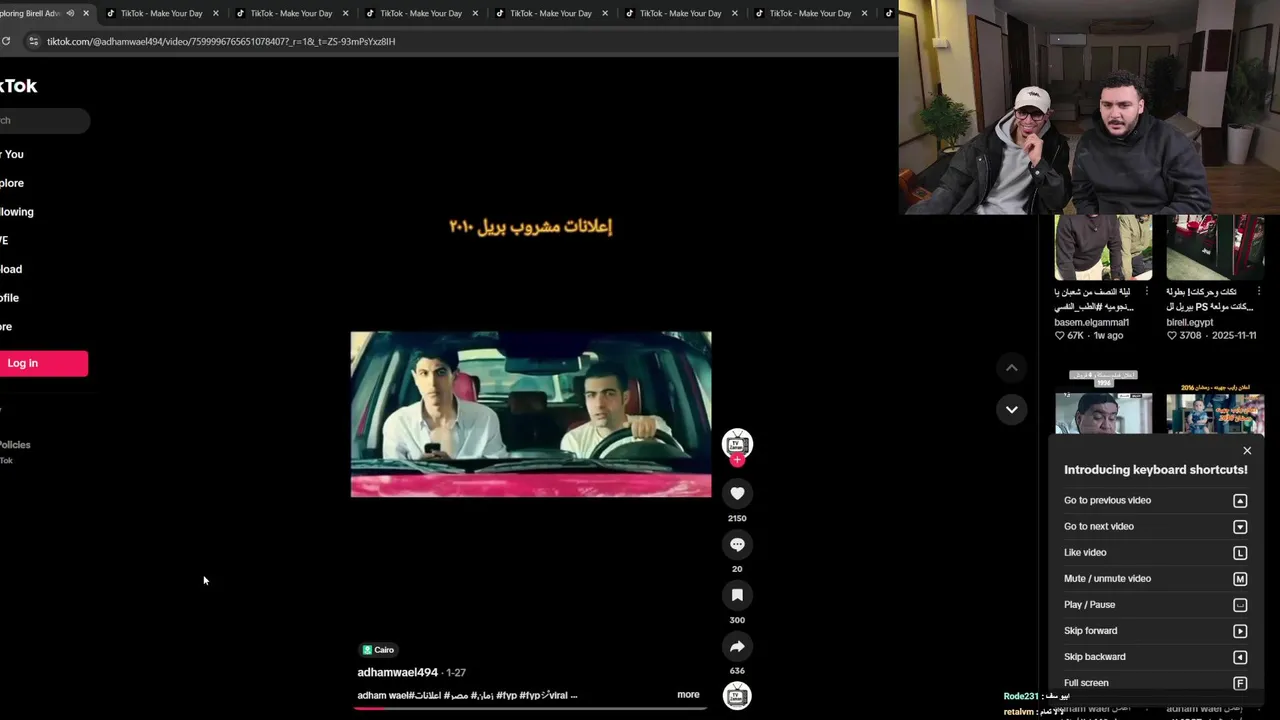This screenshot has height=720, width=1280.
Task: Click the left-arrow key icon for Skip backward
Action: click(x=1240, y=657)
